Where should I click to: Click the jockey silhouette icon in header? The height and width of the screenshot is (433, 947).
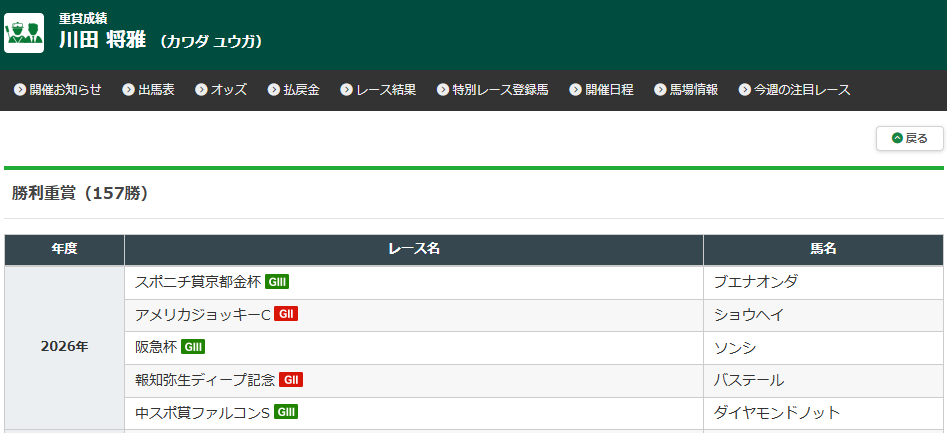point(24,33)
